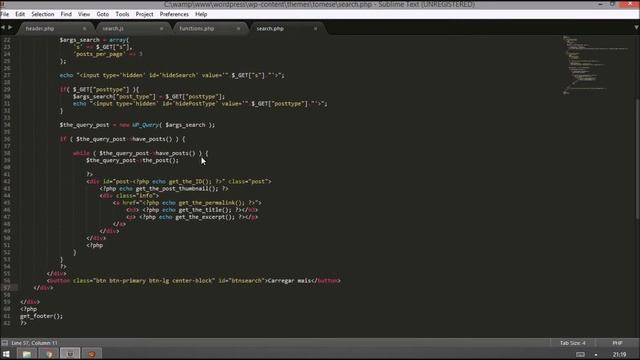Open the PHP syntax selector

(617, 343)
